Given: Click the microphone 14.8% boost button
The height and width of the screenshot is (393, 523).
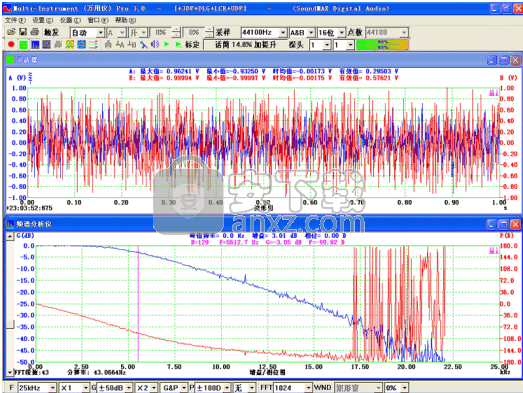Looking at the screenshot, I should point(246,45).
